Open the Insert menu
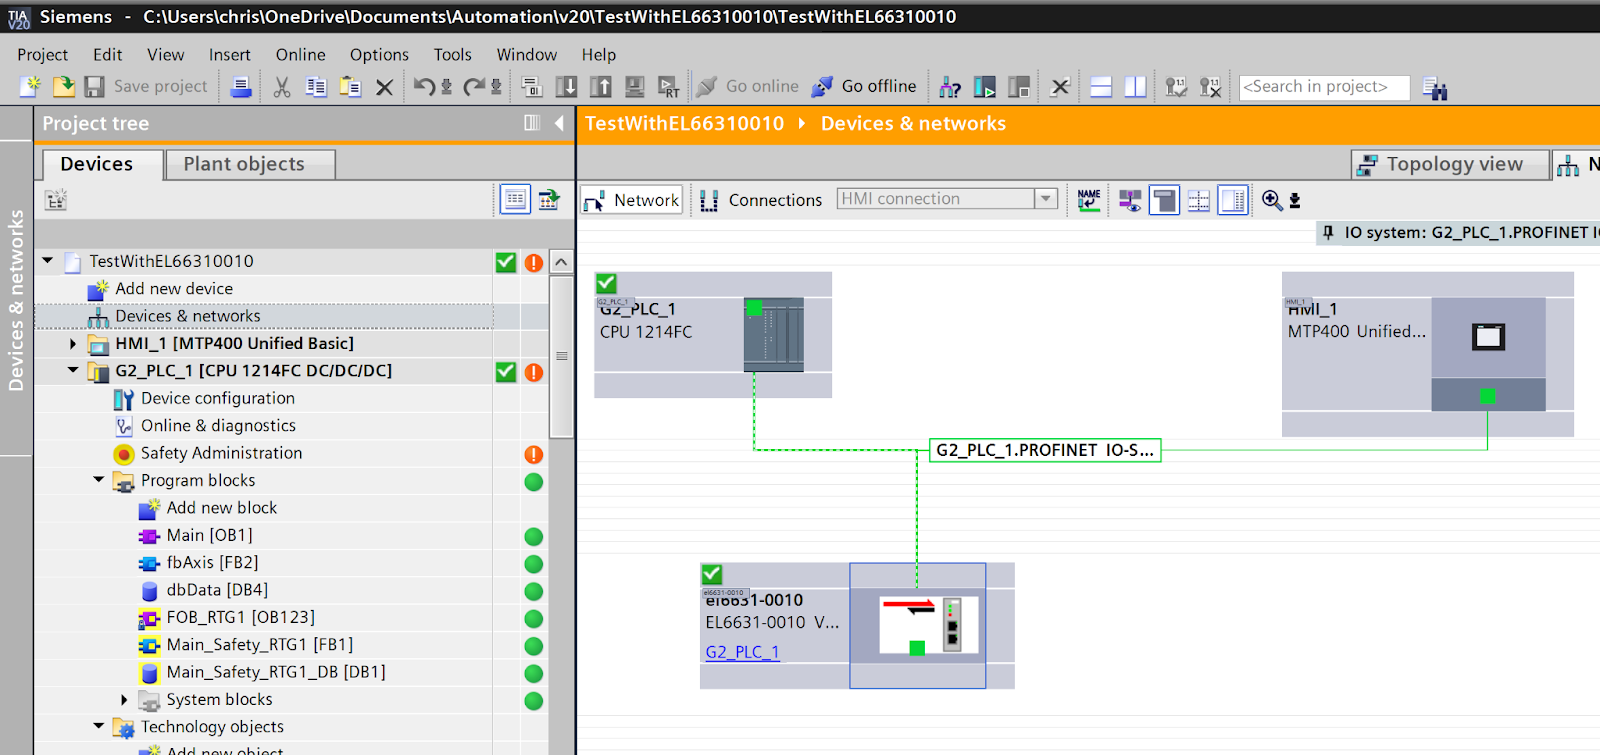The image size is (1600, 755). pos(229,55)
